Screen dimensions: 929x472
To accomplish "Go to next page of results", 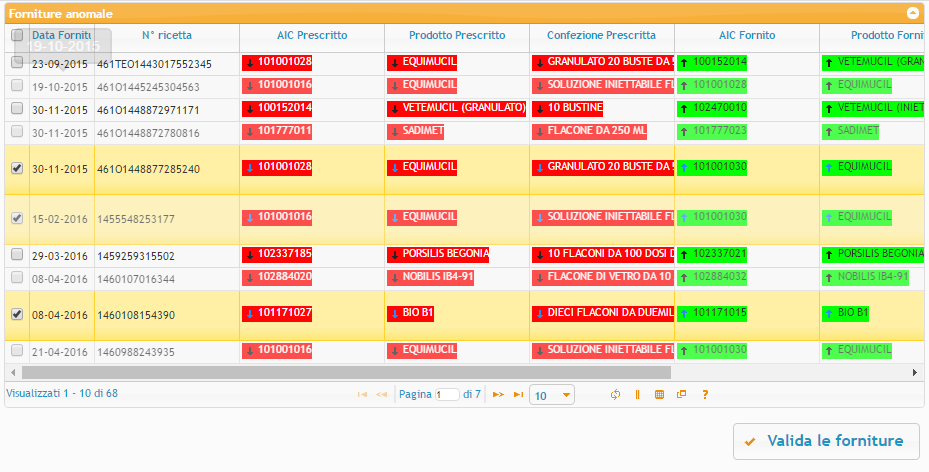I will pos(498,394).
